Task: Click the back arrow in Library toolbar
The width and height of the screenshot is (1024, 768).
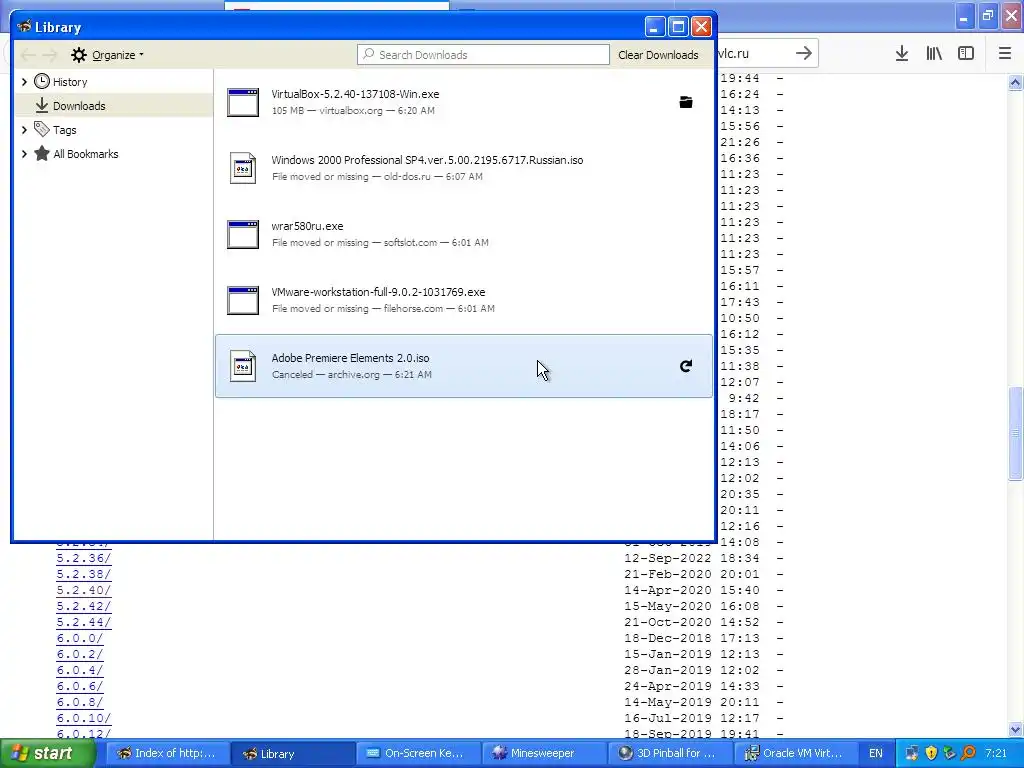Action: [28, 55]
